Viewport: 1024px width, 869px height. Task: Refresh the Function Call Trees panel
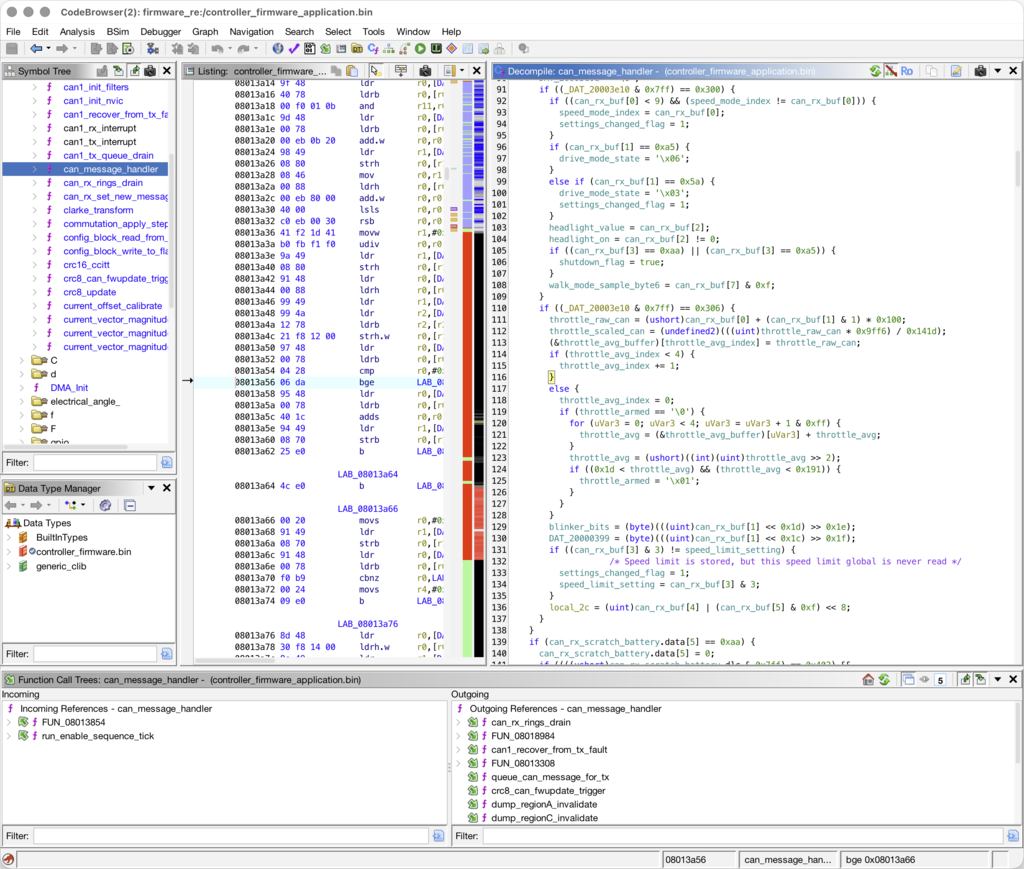tap(884, 680)
